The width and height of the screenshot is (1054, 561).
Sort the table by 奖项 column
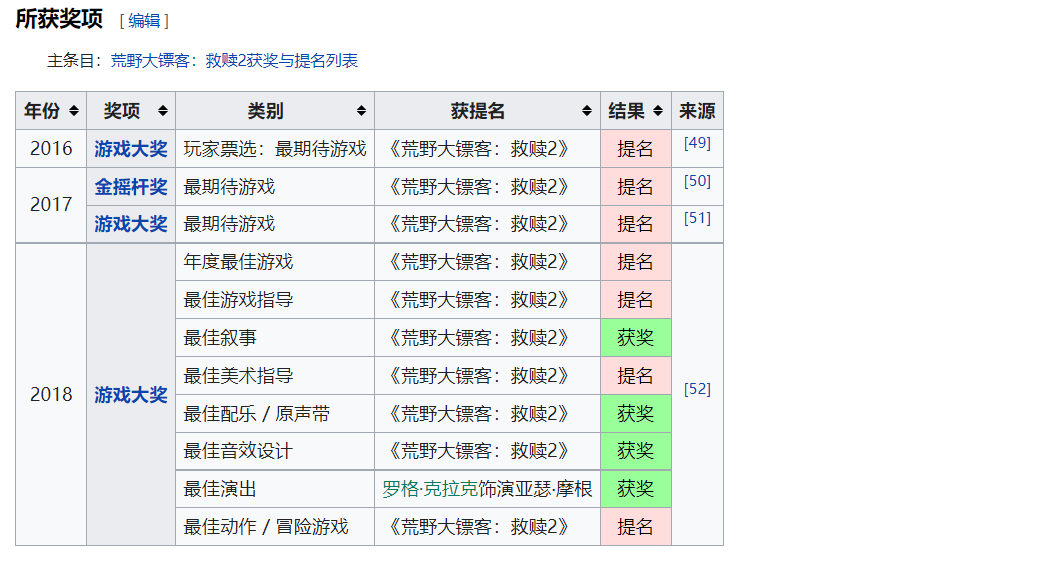[x=163, y=111]
